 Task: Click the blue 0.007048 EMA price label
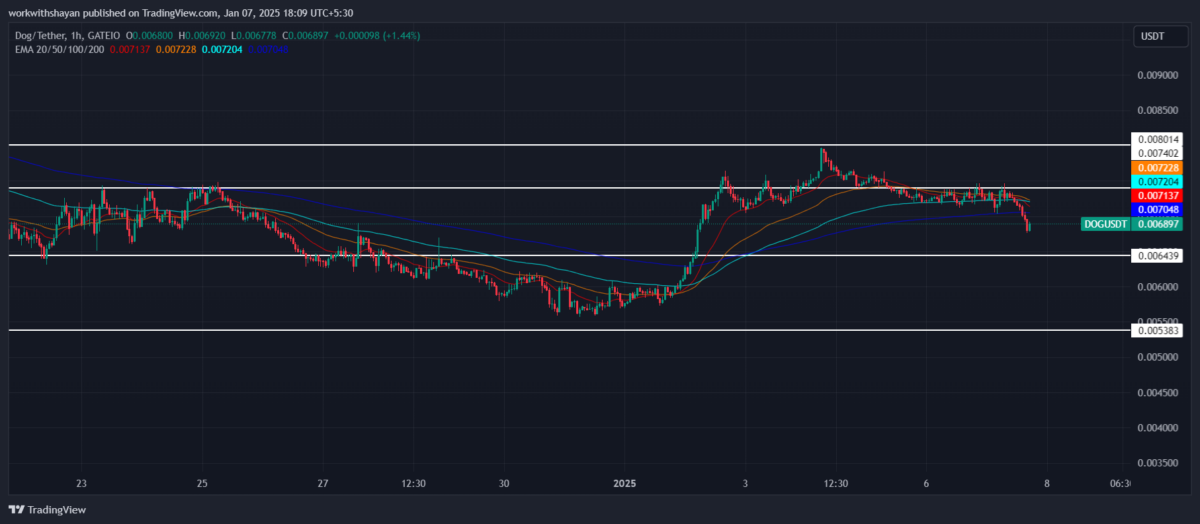point(1157,210)
